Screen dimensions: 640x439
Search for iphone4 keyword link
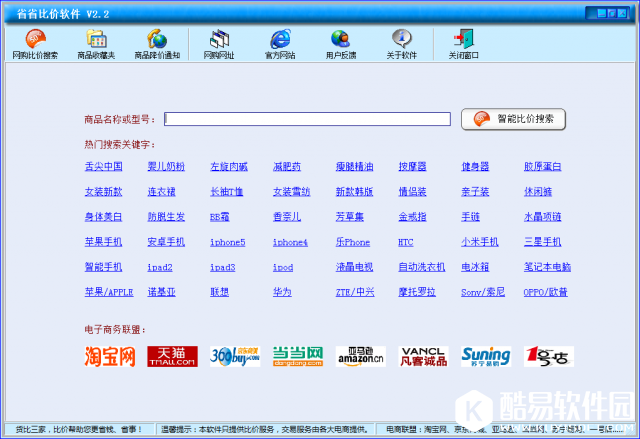pyautogui.click(x=290, y=242)
